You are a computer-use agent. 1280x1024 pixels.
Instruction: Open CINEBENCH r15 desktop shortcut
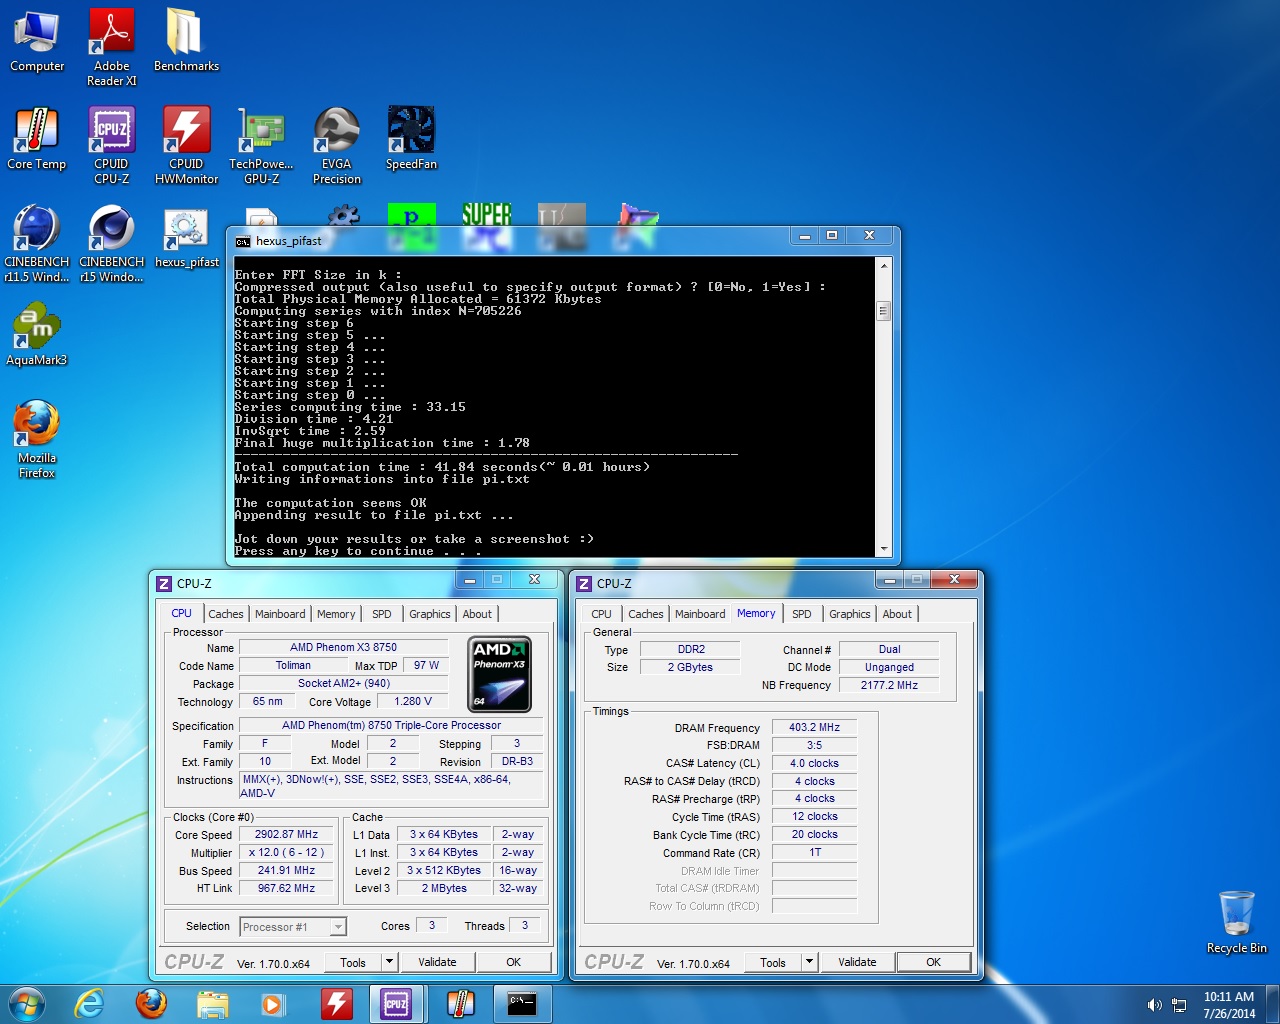112,243
